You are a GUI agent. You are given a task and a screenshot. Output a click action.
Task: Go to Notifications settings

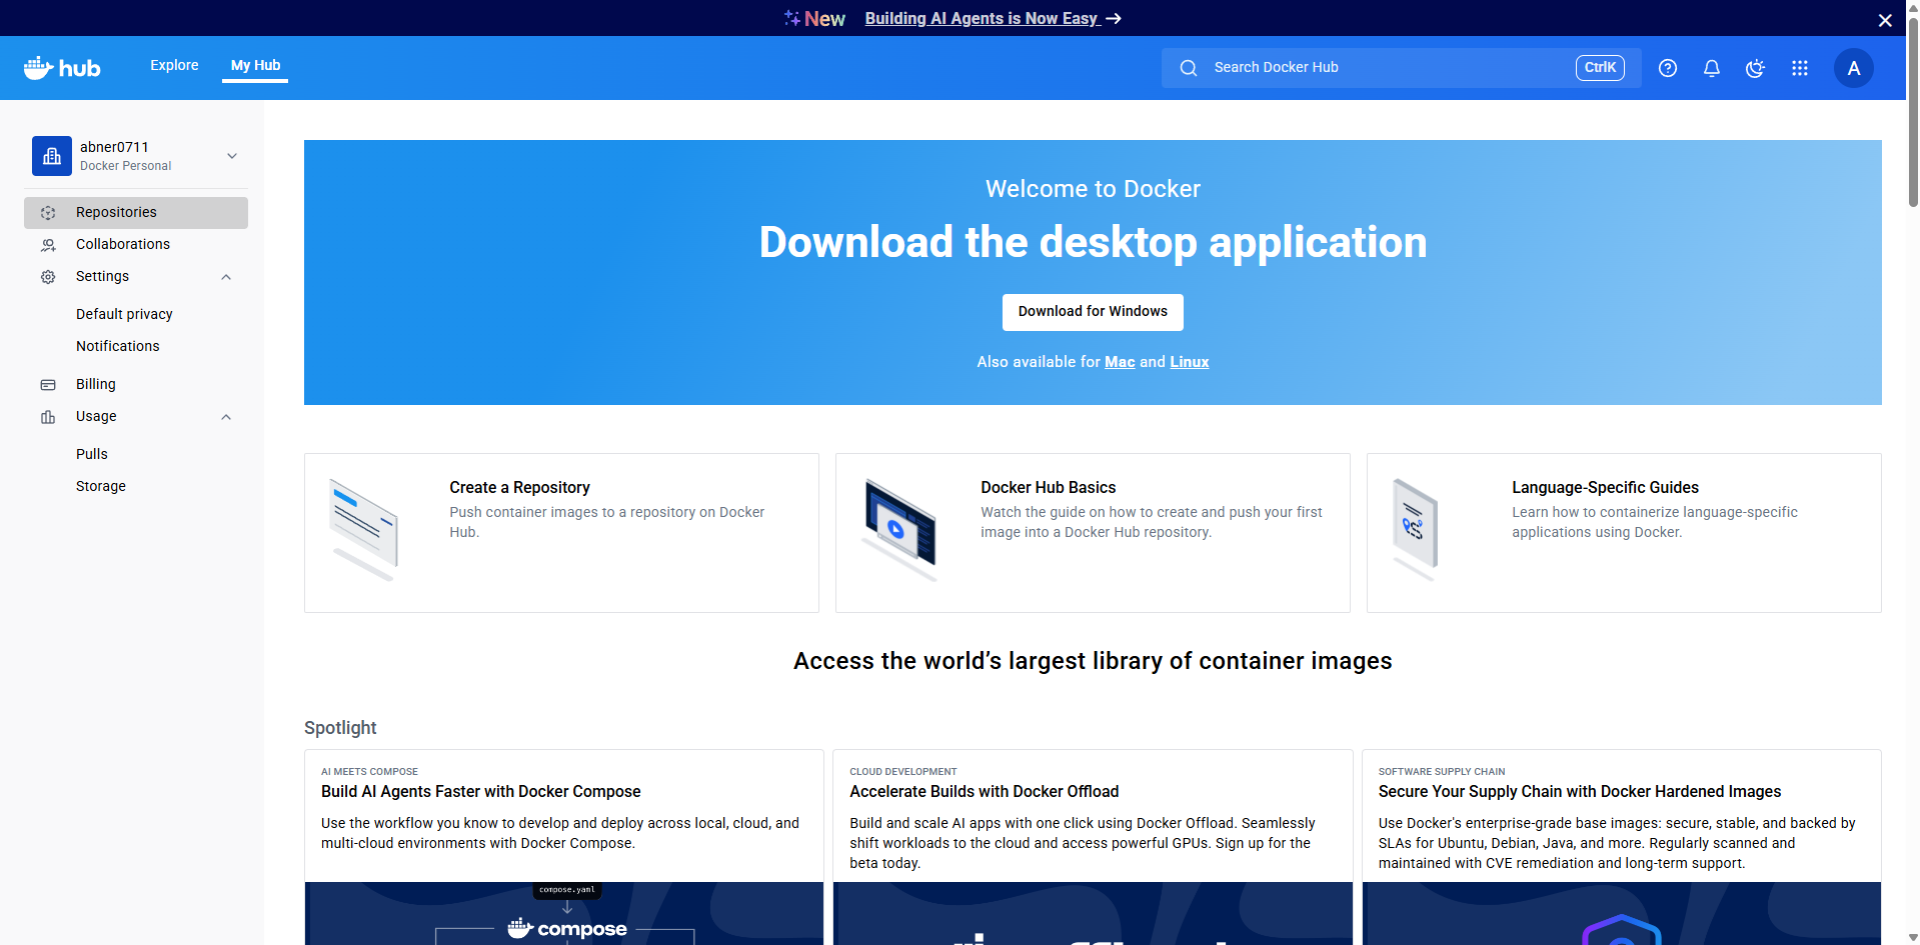click(x=117, y=346)
